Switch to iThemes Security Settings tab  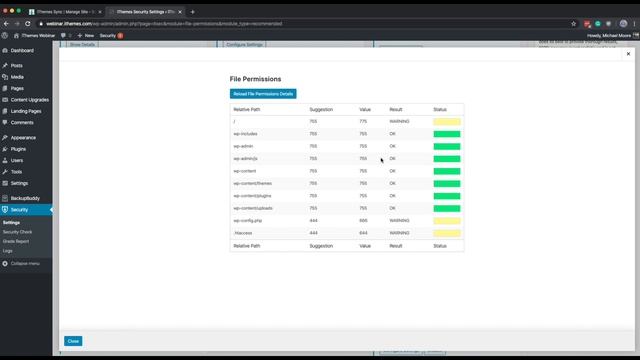tap(145, 12)
